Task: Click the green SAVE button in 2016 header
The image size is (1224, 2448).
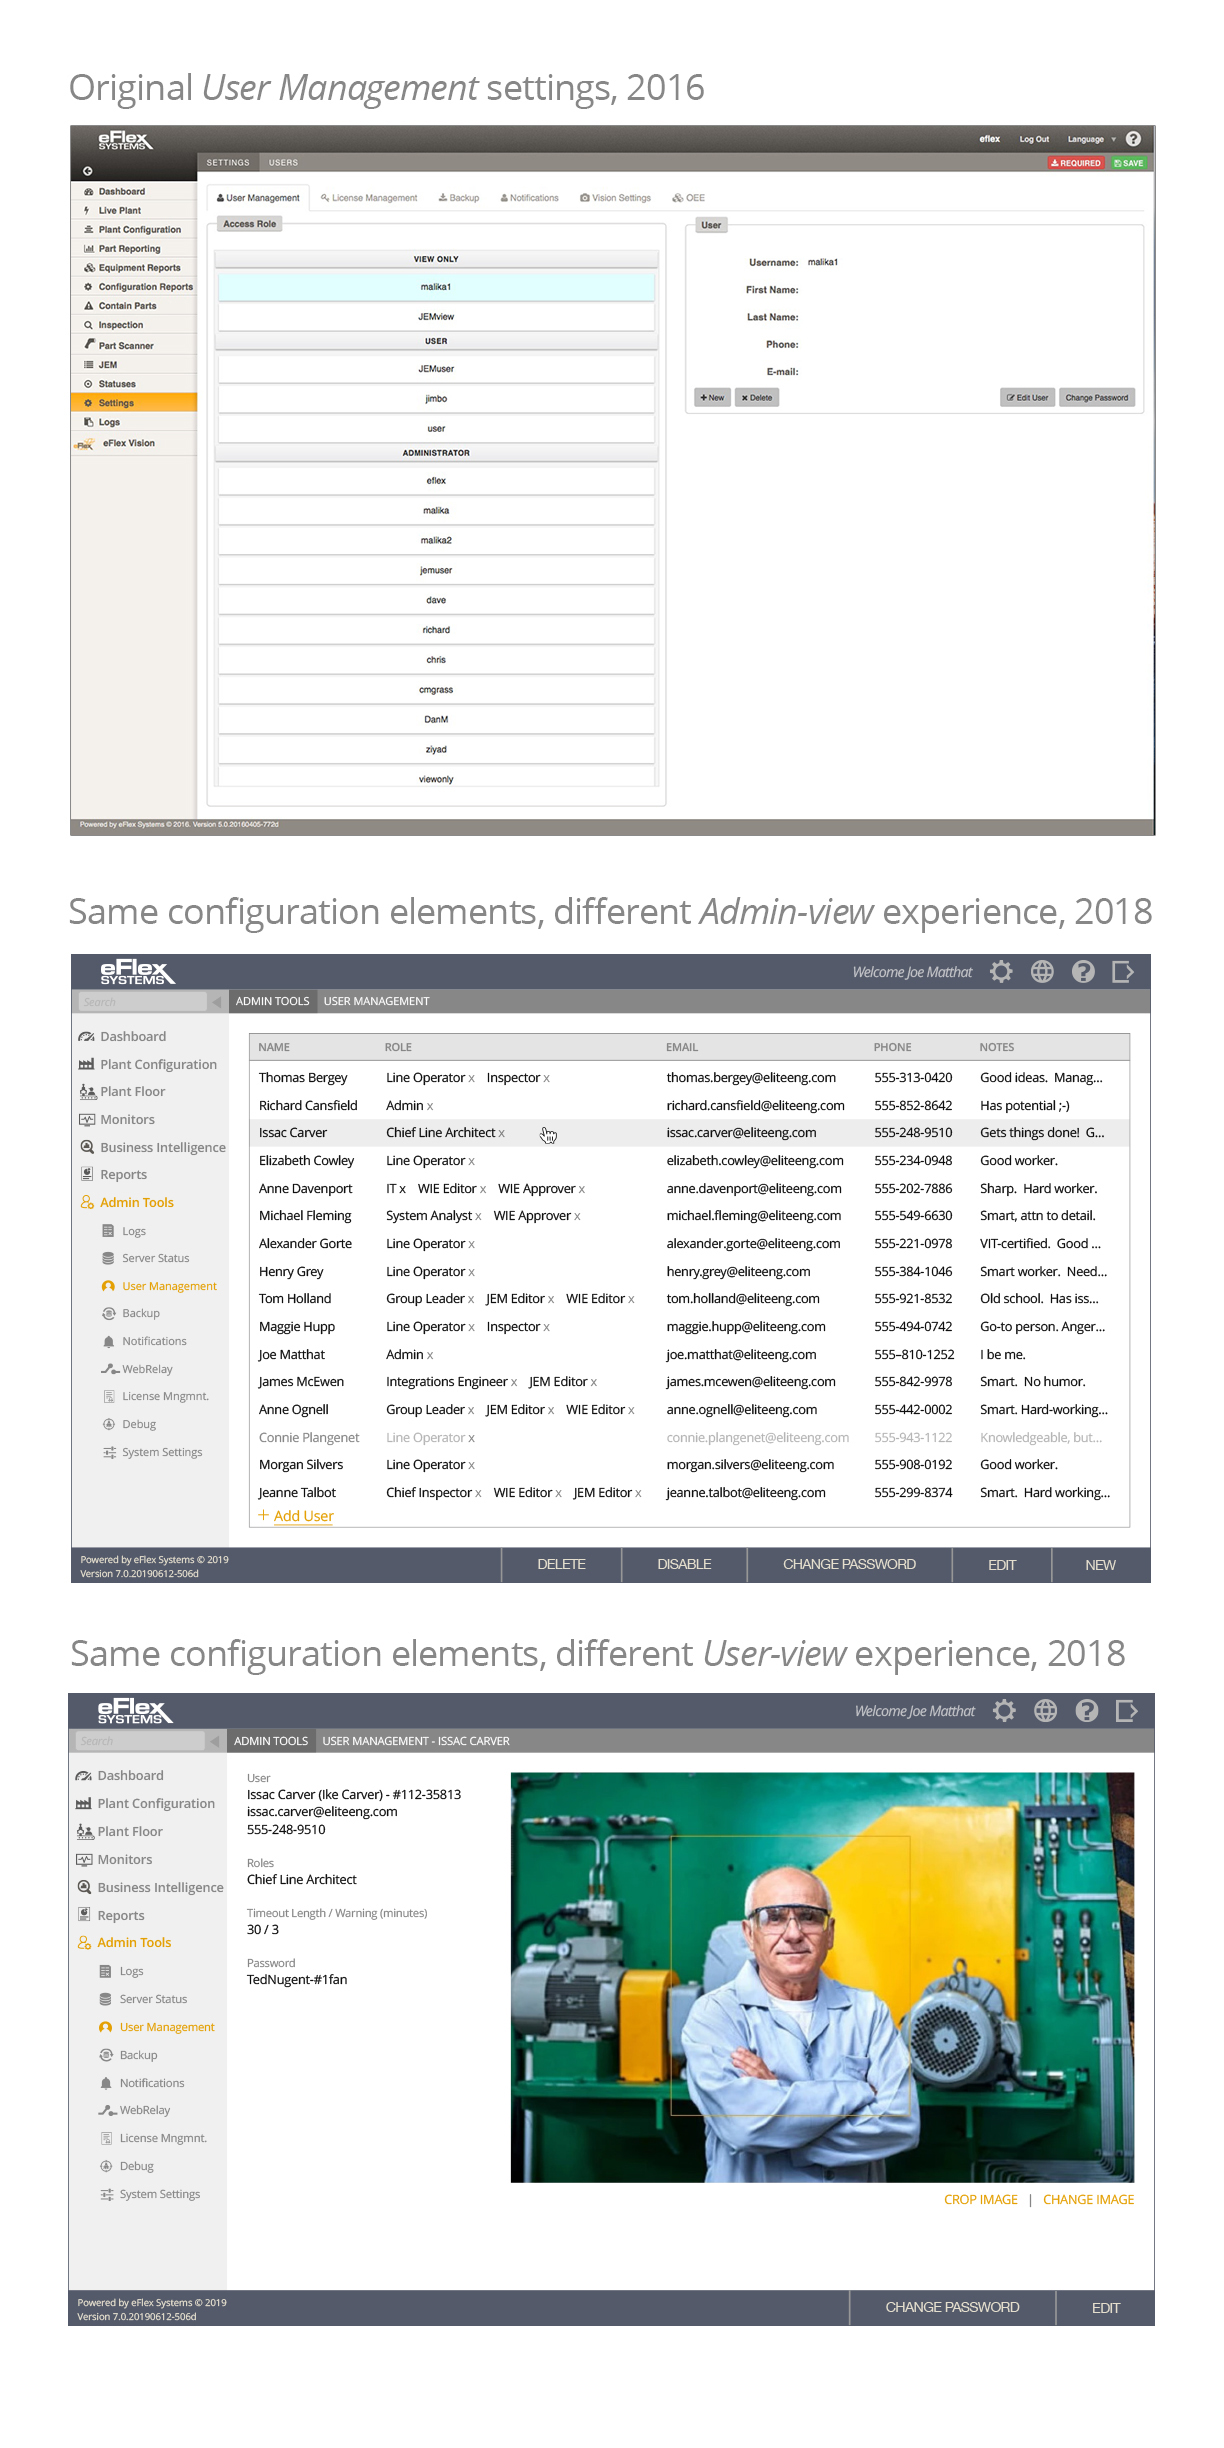Action: (x=1129, y=163)
